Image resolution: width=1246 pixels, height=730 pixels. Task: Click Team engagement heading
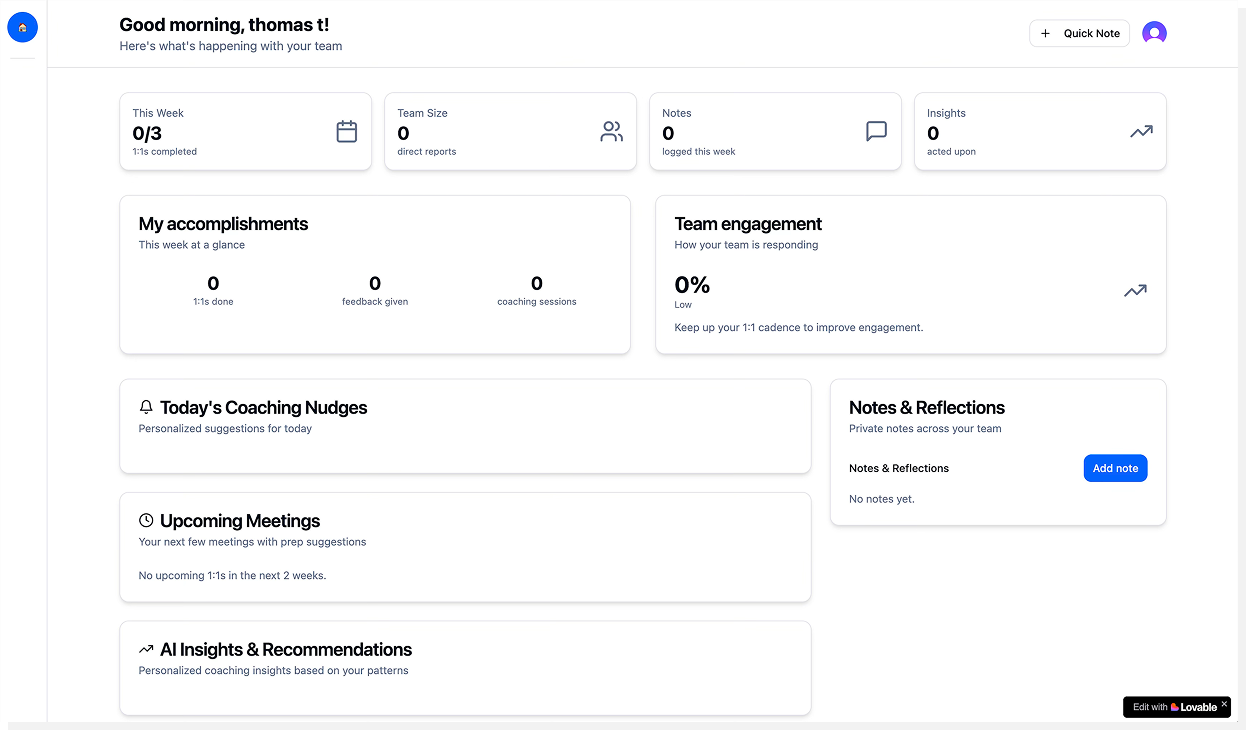point(748,224)
